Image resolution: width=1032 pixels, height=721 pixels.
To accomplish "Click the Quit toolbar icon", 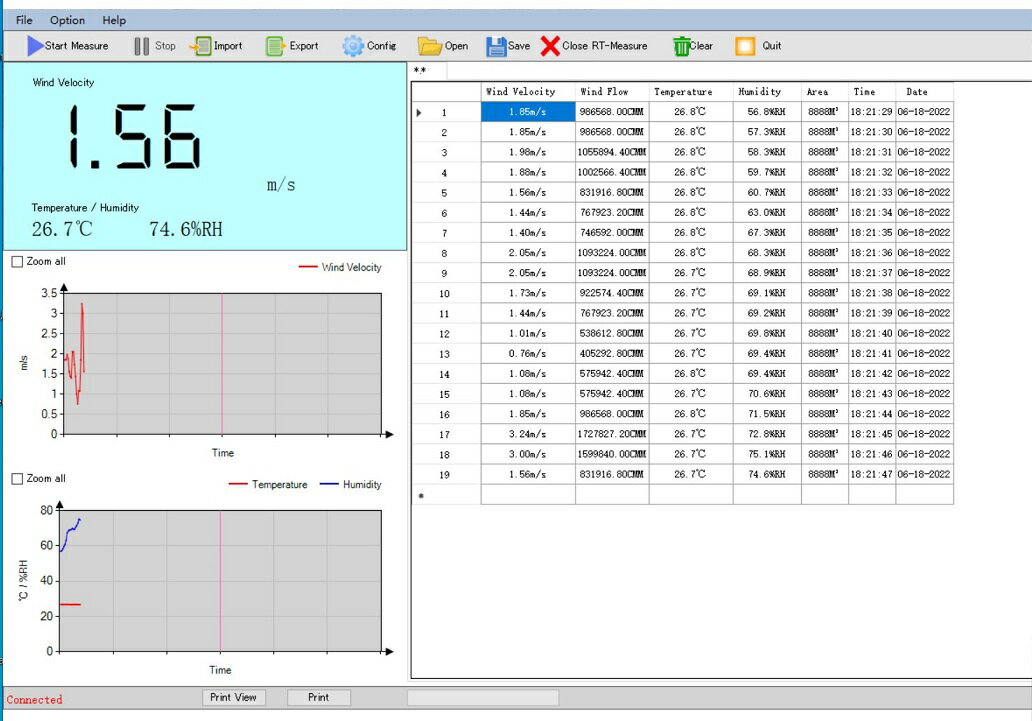I will (x=745, y=46).
